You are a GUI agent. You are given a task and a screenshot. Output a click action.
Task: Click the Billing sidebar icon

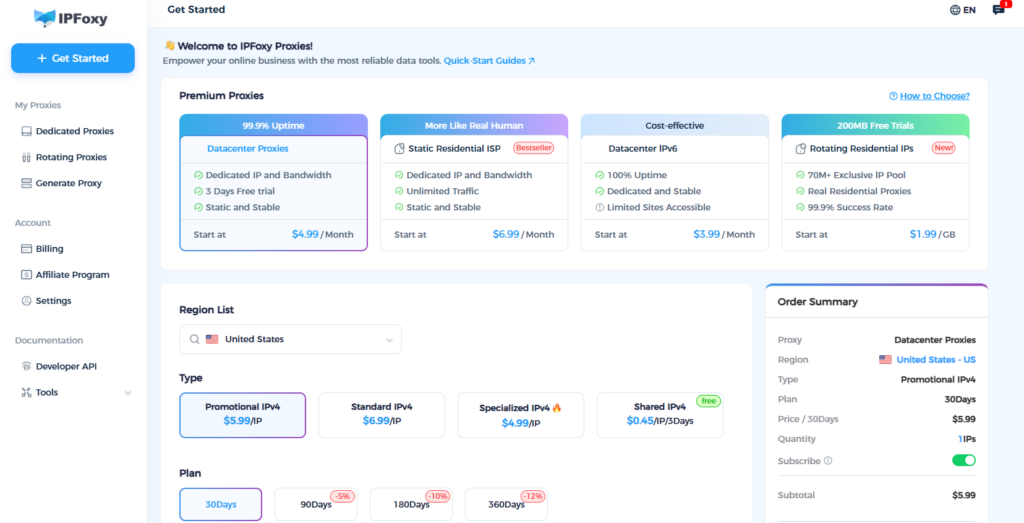coord(26,249)
